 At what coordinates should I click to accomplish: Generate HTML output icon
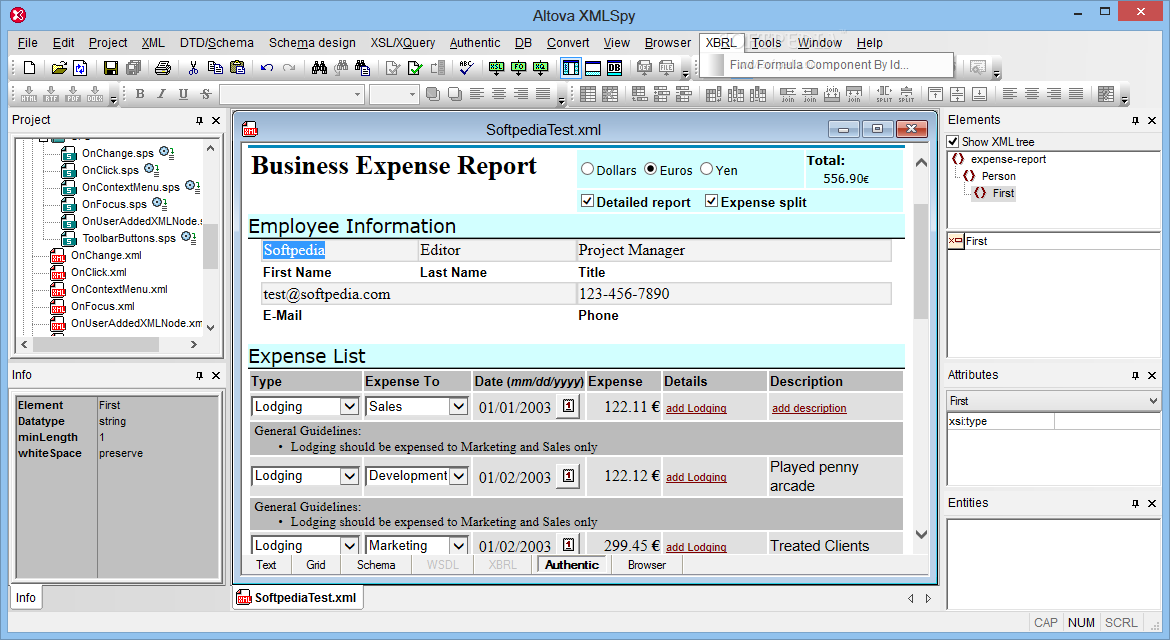29,94
